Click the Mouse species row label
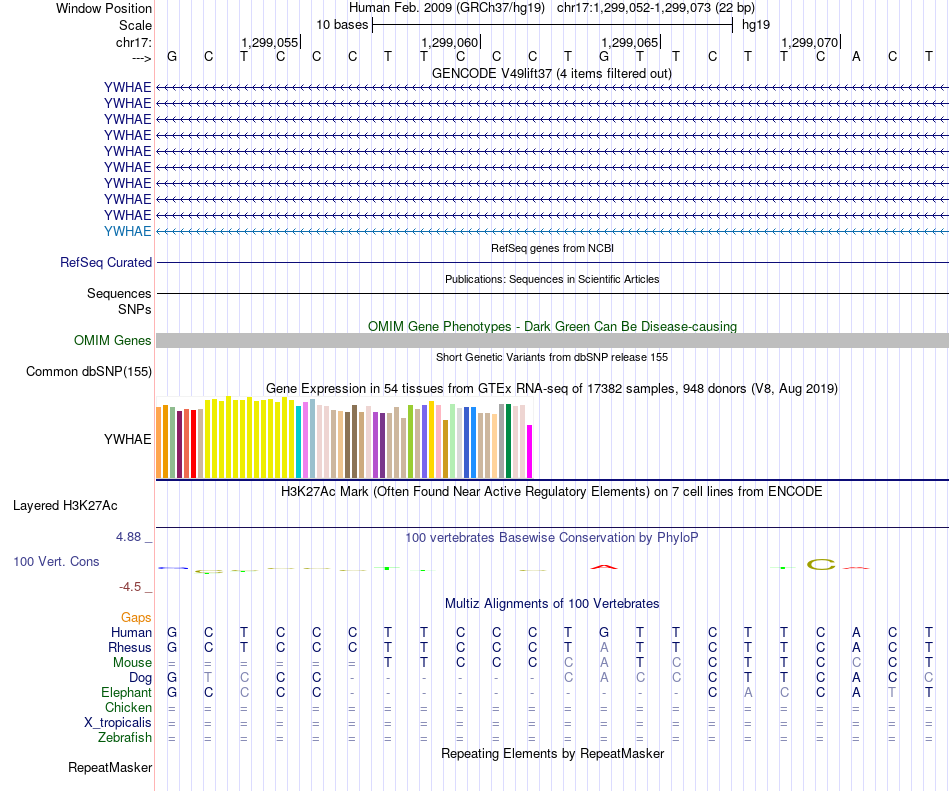This screenshot has width=950, height=791. 132,662
